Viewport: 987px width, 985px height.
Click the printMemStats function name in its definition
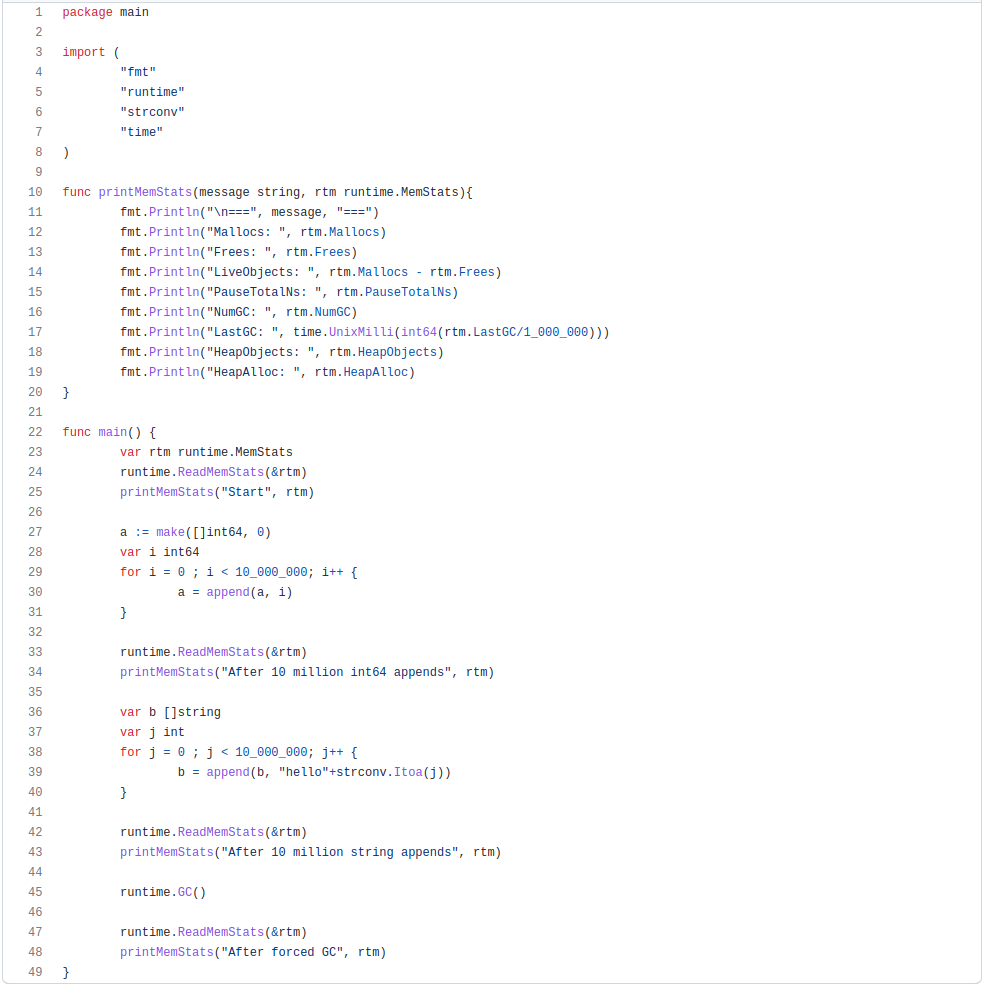coord(145,192)
